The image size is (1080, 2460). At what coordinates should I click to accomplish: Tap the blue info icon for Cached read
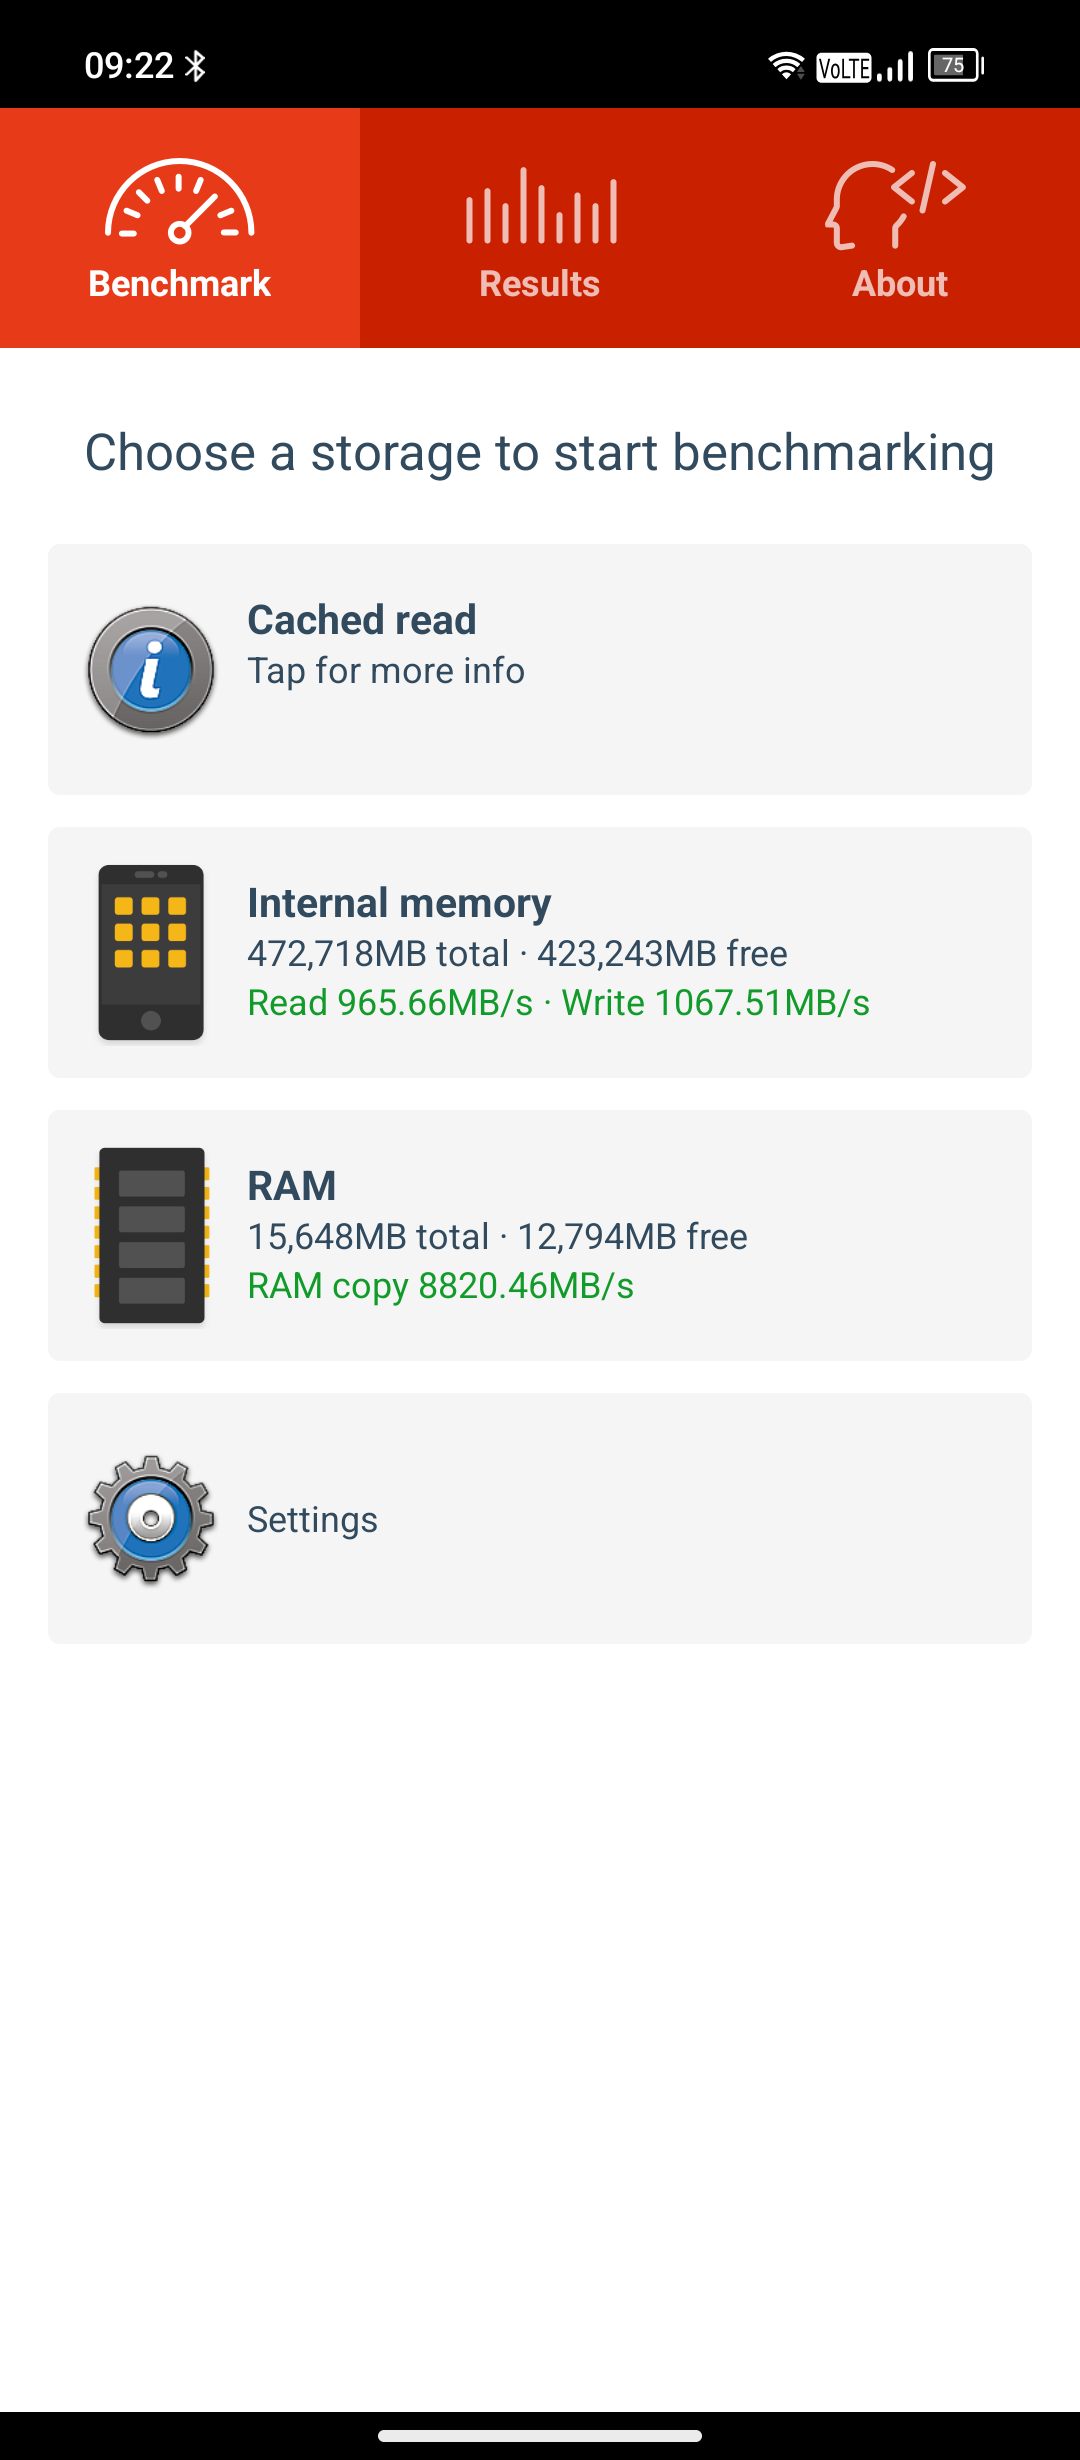[x=151, y=670]
